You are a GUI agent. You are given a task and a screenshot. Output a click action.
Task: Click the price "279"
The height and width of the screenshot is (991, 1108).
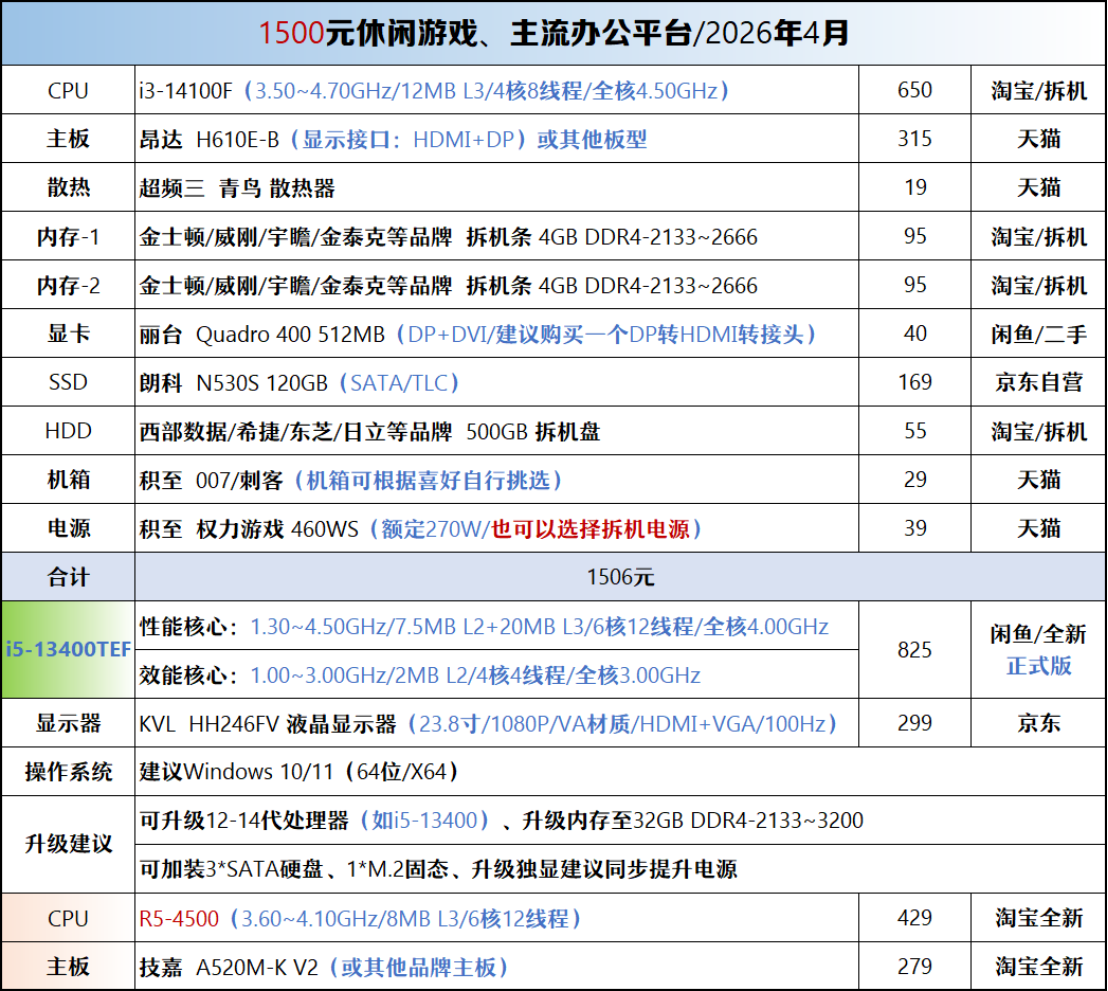(x=914, y=966)
